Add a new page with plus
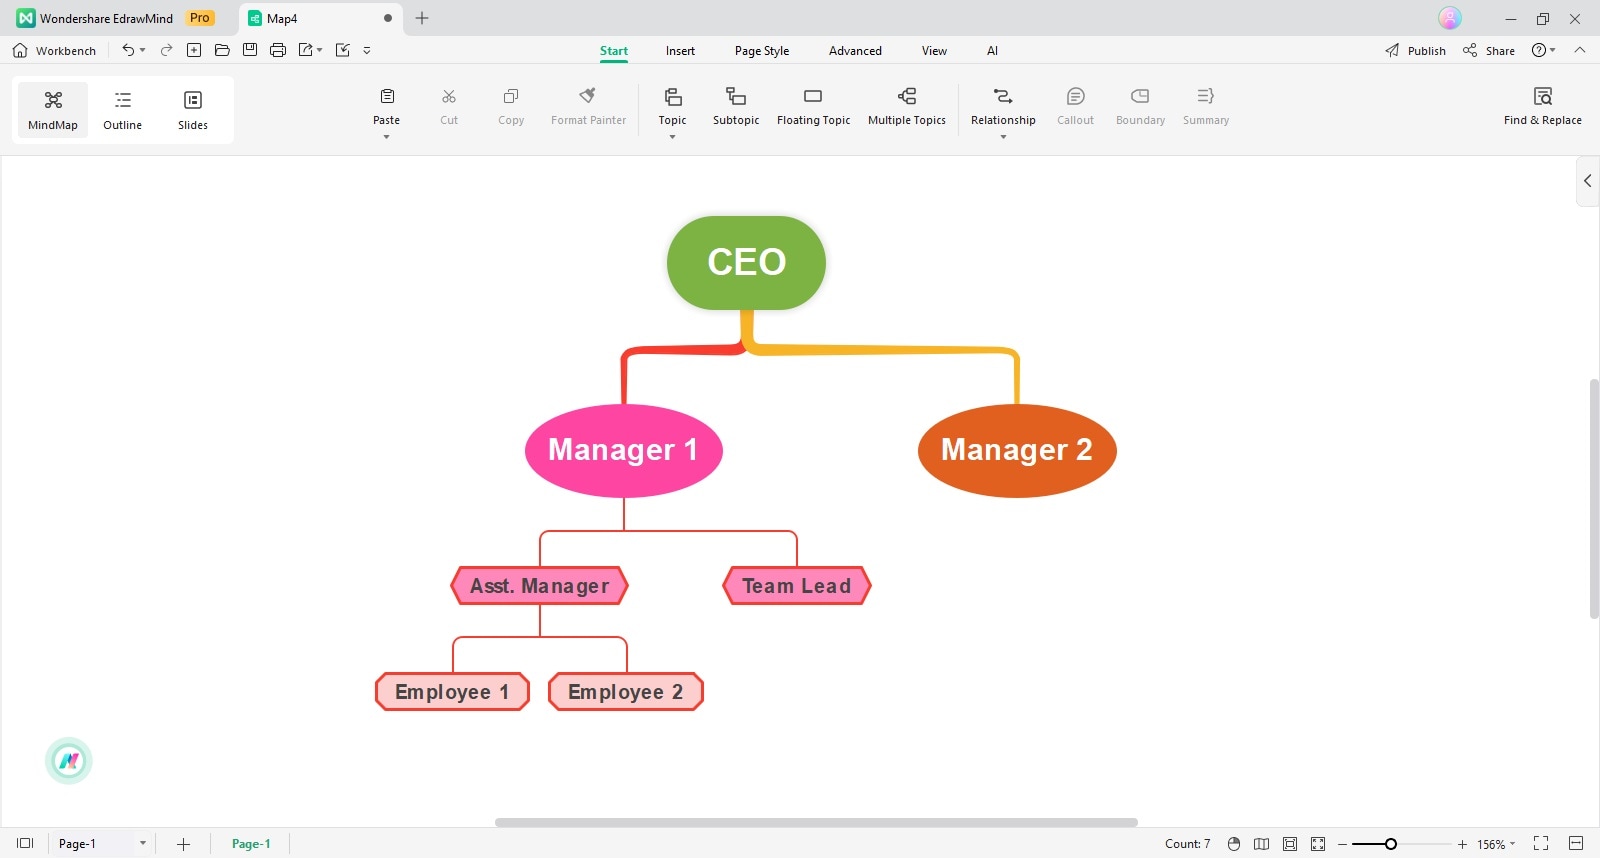The width and height of the screenshot is (1600, 858). click(183, 844)
